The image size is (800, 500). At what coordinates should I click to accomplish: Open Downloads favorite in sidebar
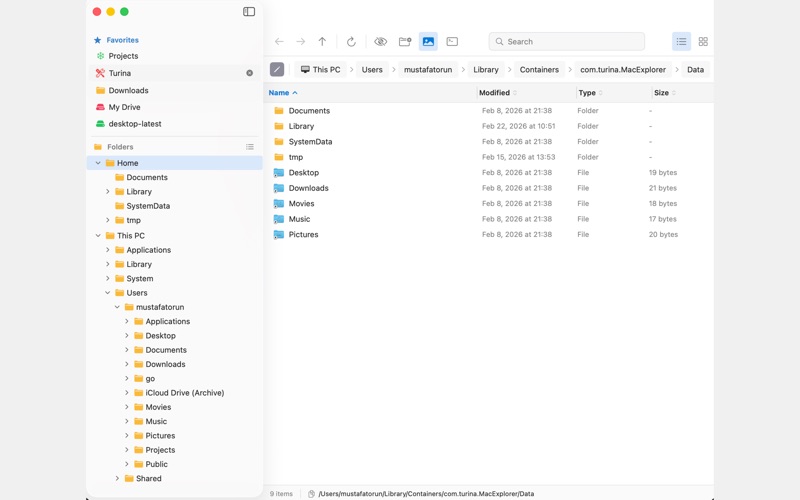[x=174, y=90]
